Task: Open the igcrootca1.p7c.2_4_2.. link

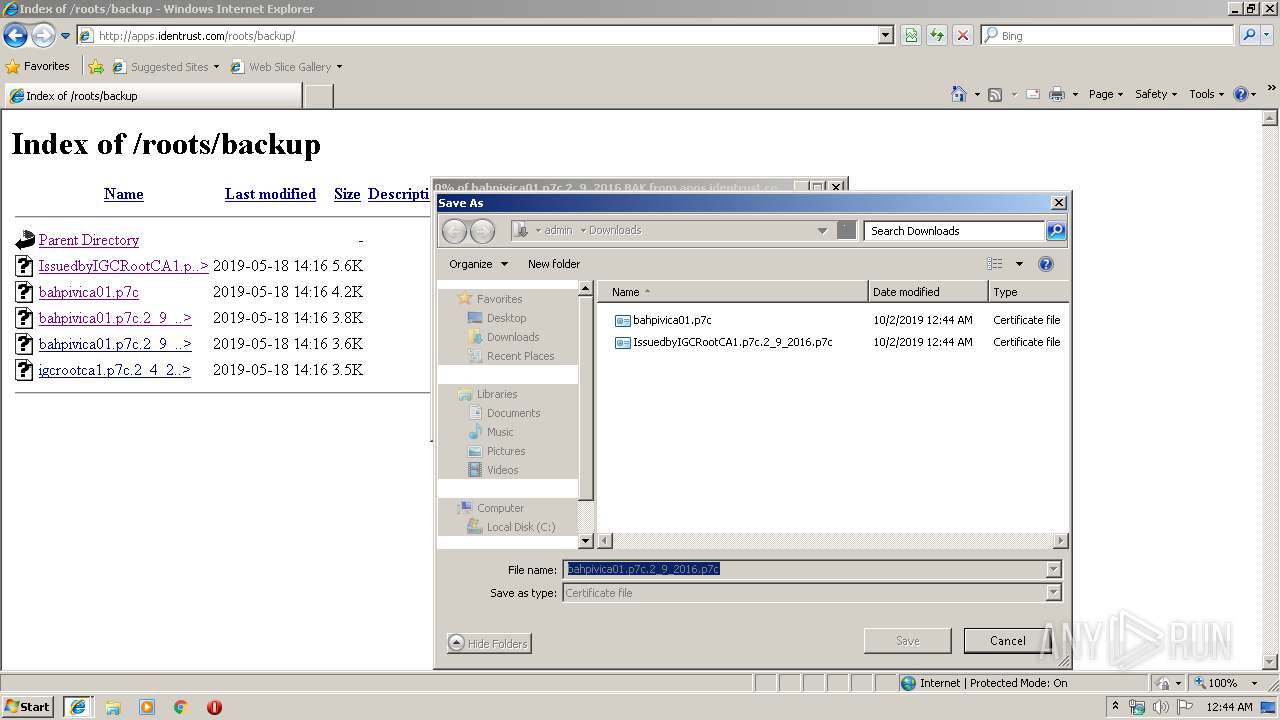Action: pos(114,370)
